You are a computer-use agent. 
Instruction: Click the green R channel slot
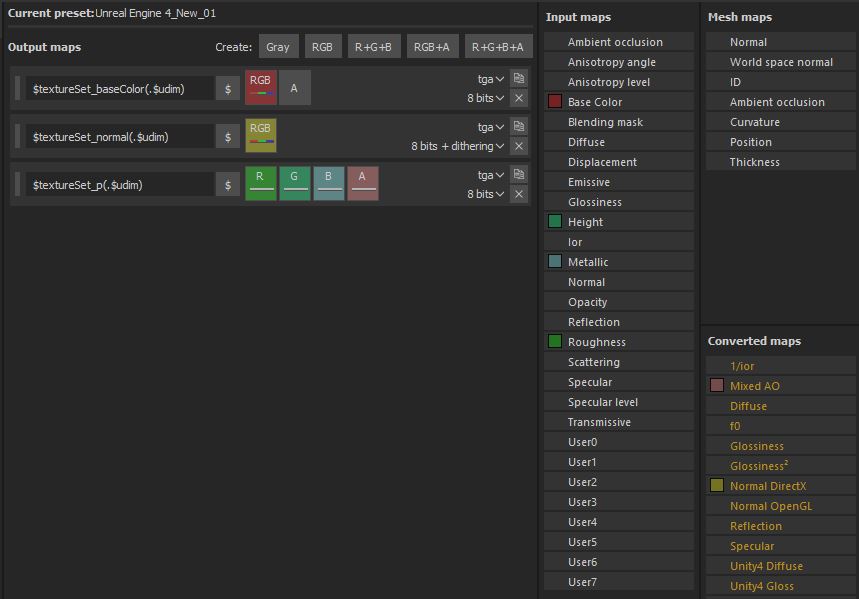tap(261, 184)
